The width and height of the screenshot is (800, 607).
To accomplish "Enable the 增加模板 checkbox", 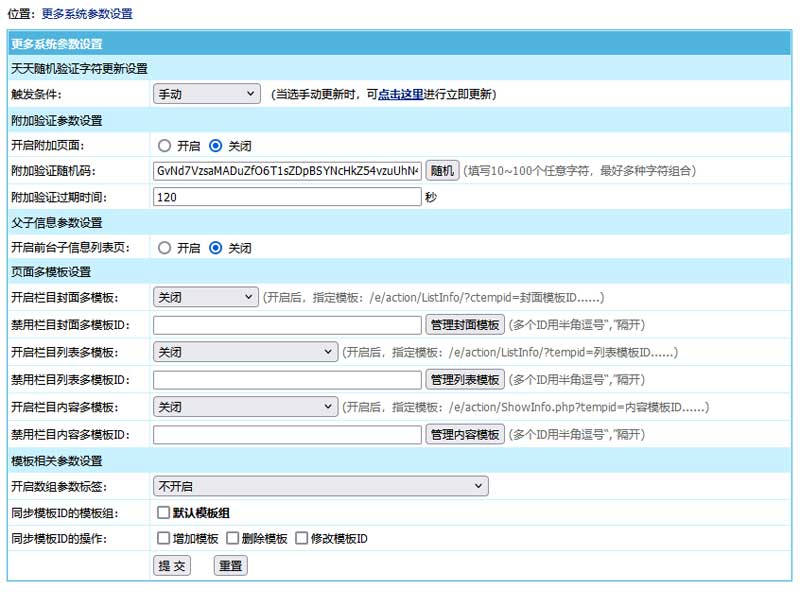I will coord(163,539).
